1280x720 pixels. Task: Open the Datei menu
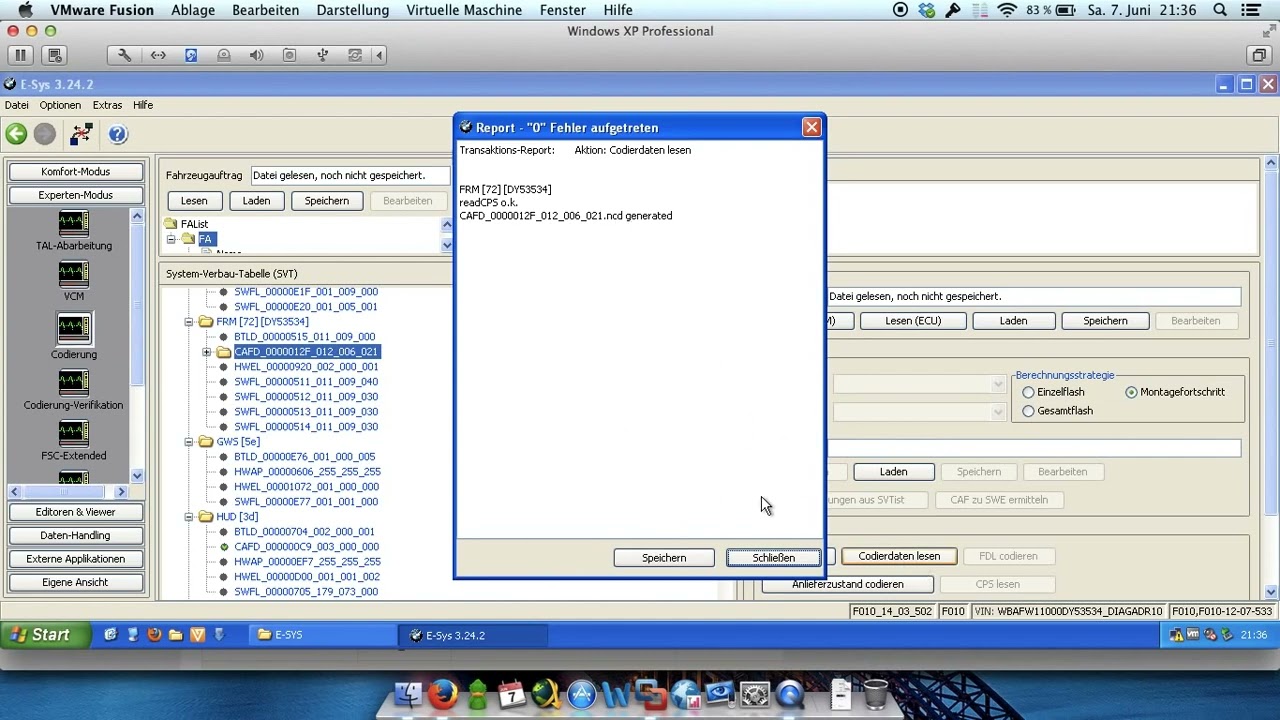(x=17, y=105)
